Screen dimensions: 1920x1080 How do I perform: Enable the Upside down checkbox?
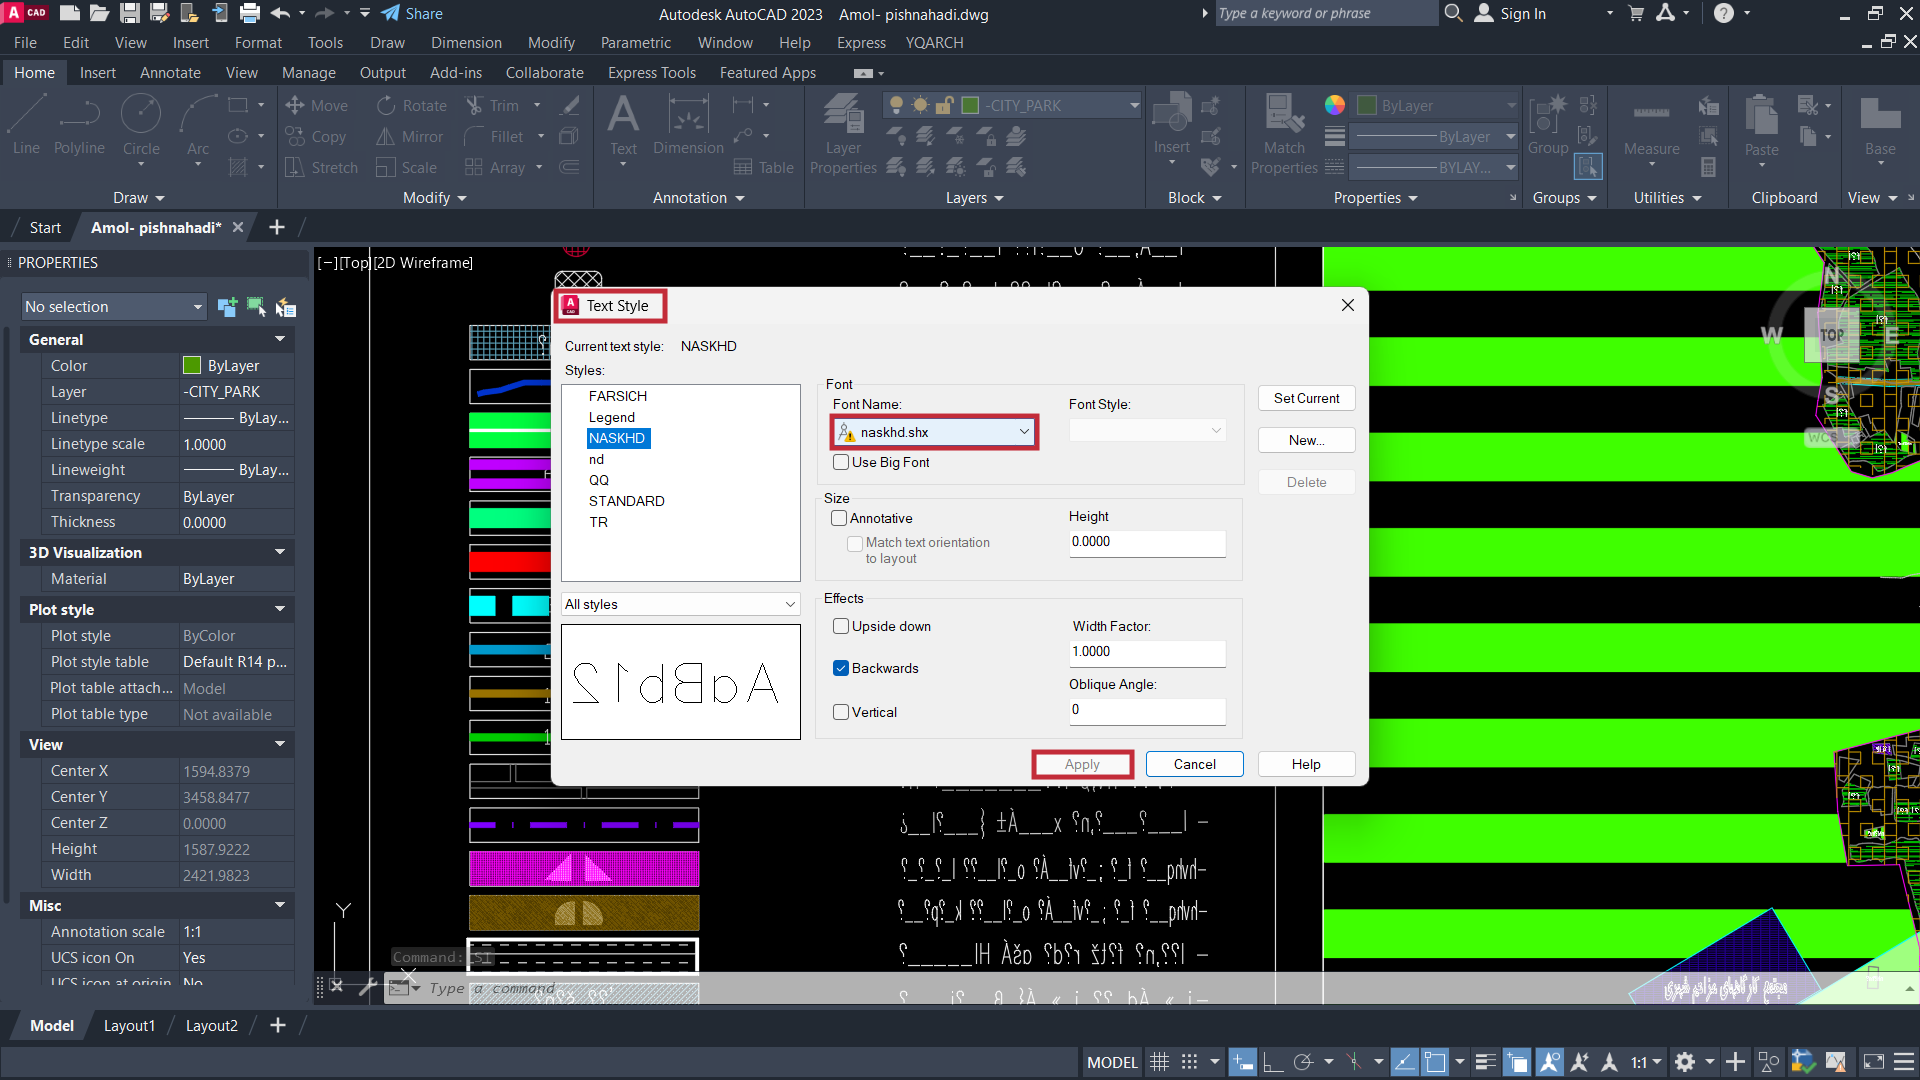(841, 626)
